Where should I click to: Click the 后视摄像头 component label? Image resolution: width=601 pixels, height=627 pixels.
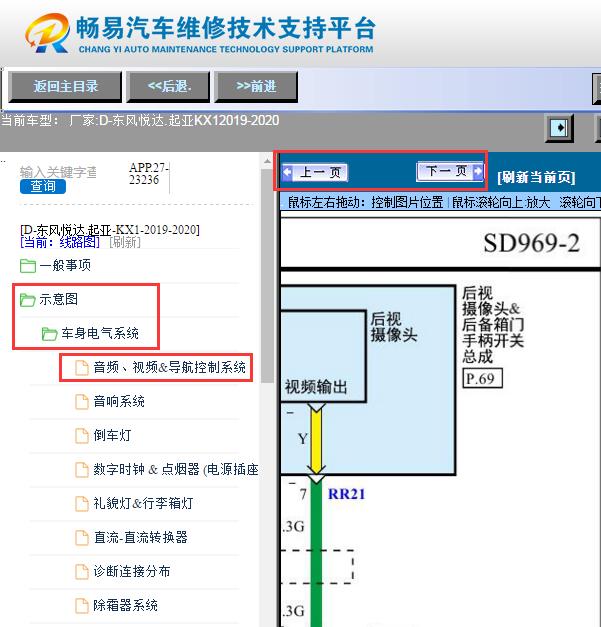pos(394,327)
